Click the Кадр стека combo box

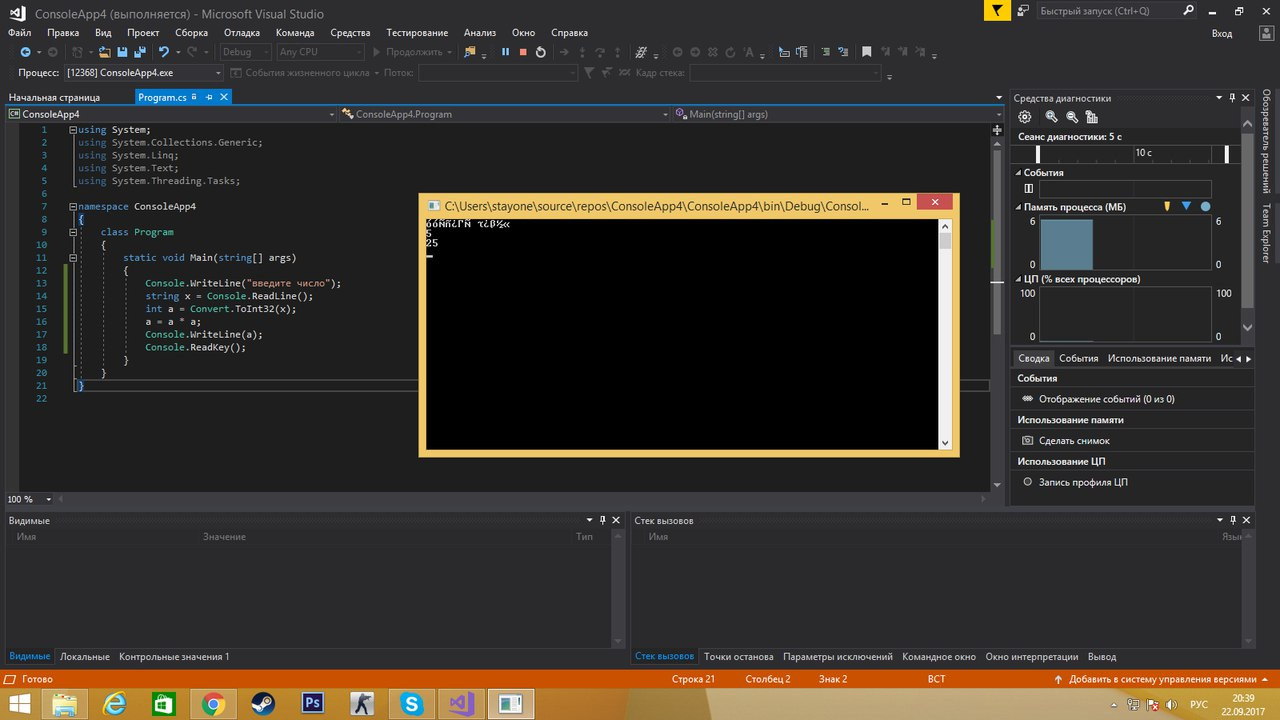coord(785,73)
